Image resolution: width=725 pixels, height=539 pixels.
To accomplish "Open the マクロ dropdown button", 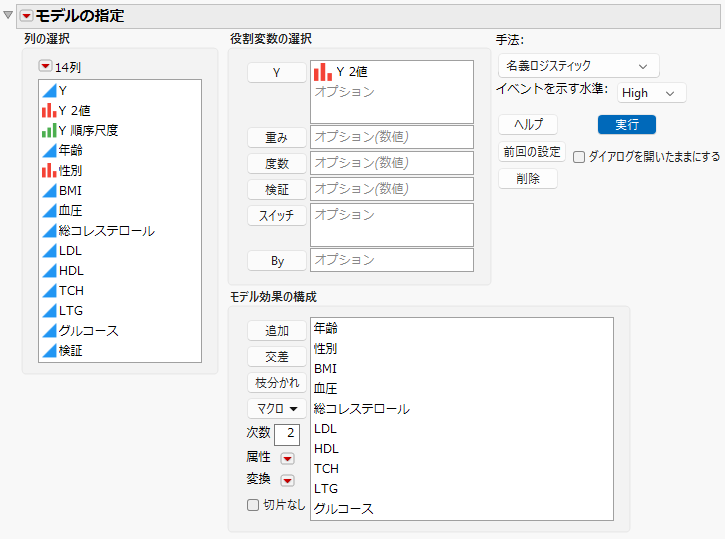I will [x=276, y=409].
